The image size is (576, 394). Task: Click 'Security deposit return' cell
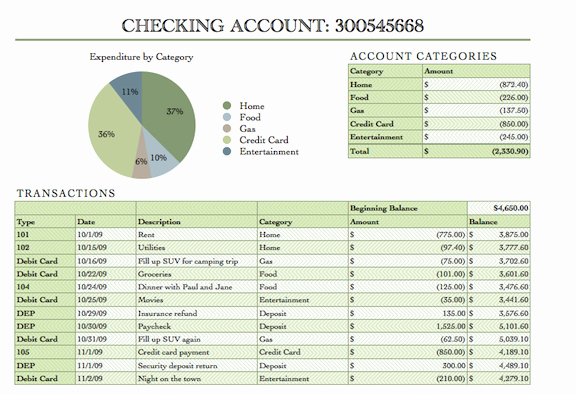197,365
